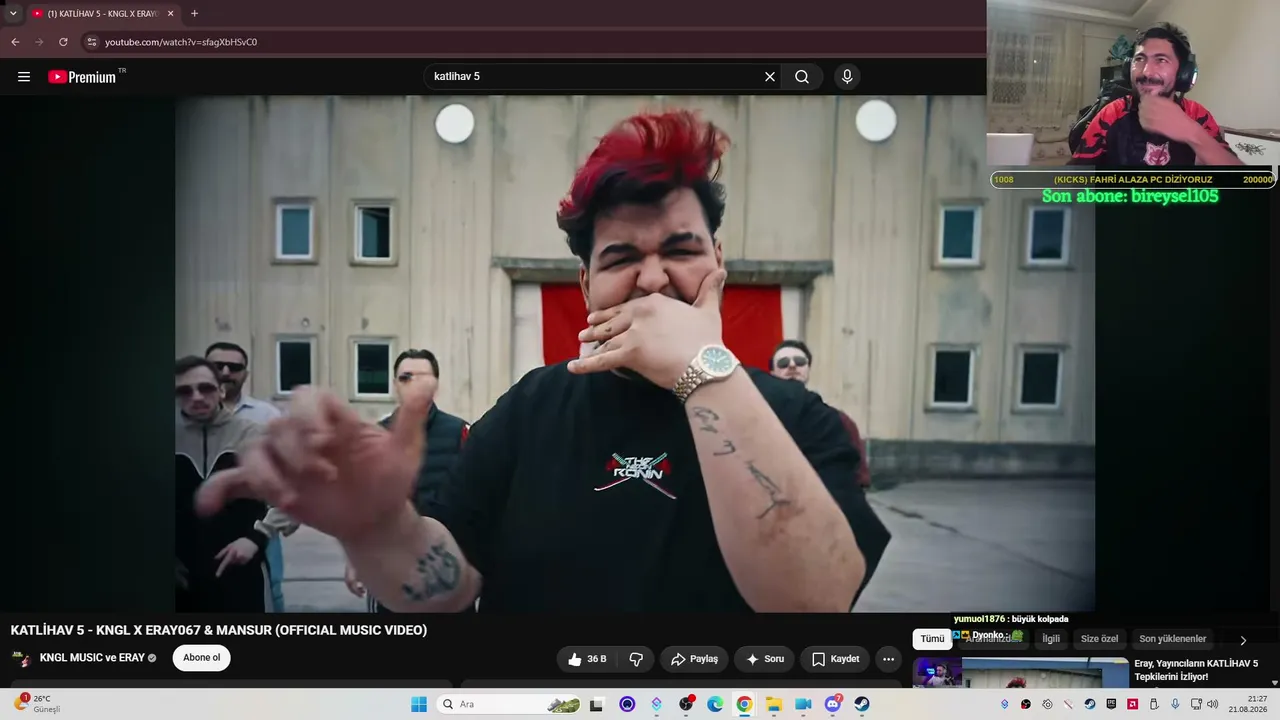Go back in browser history
Screen dimensions: 1280x720
[15, 42]
